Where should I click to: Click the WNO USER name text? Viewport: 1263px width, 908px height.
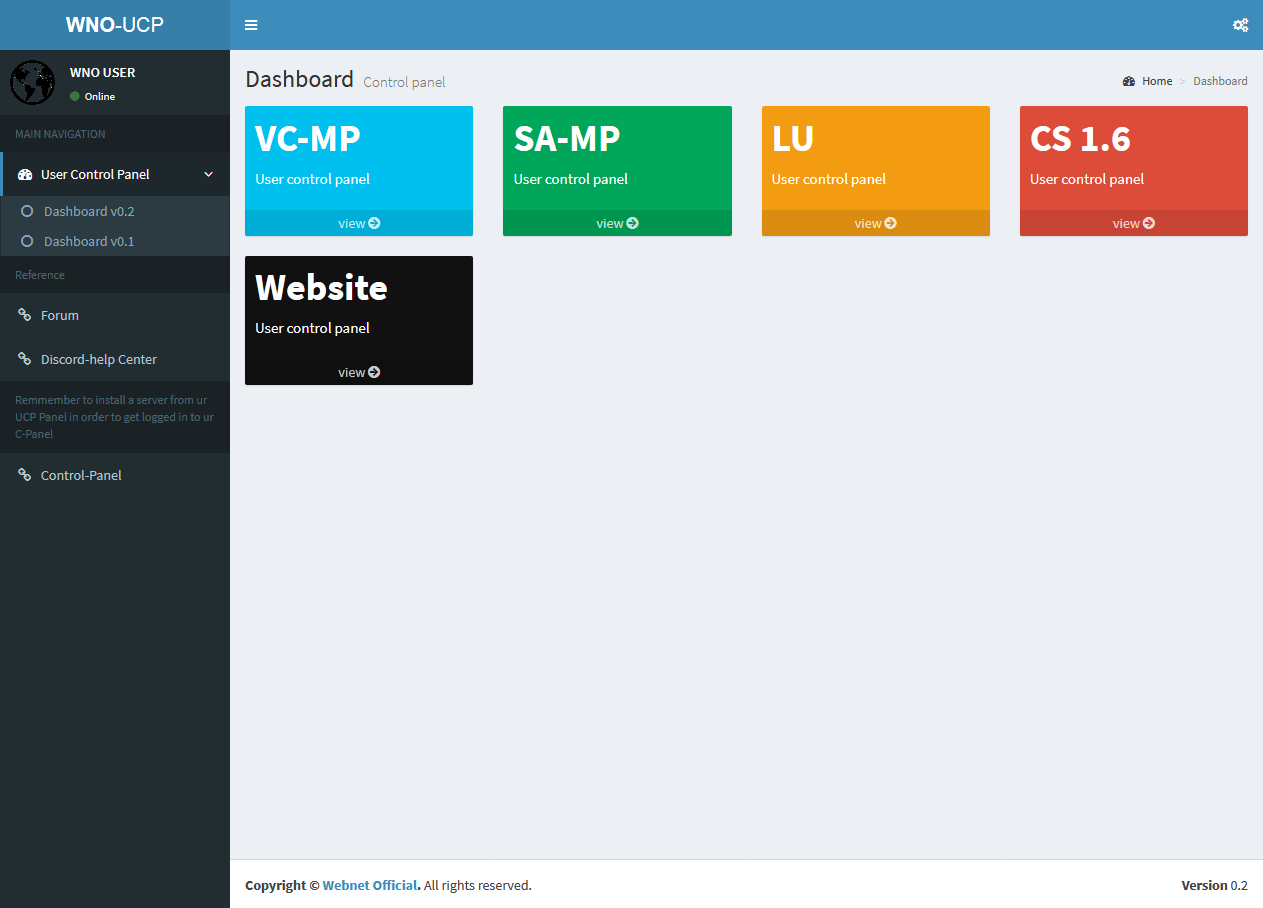103,72
